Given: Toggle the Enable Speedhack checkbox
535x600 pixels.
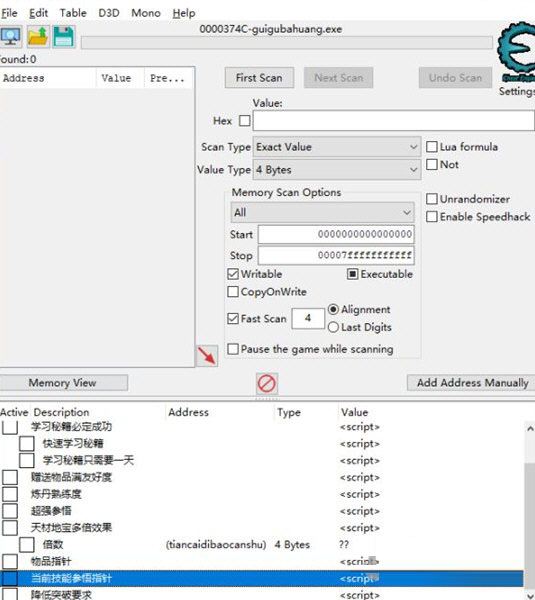Looking at the screenshot, I should (432, 217).
